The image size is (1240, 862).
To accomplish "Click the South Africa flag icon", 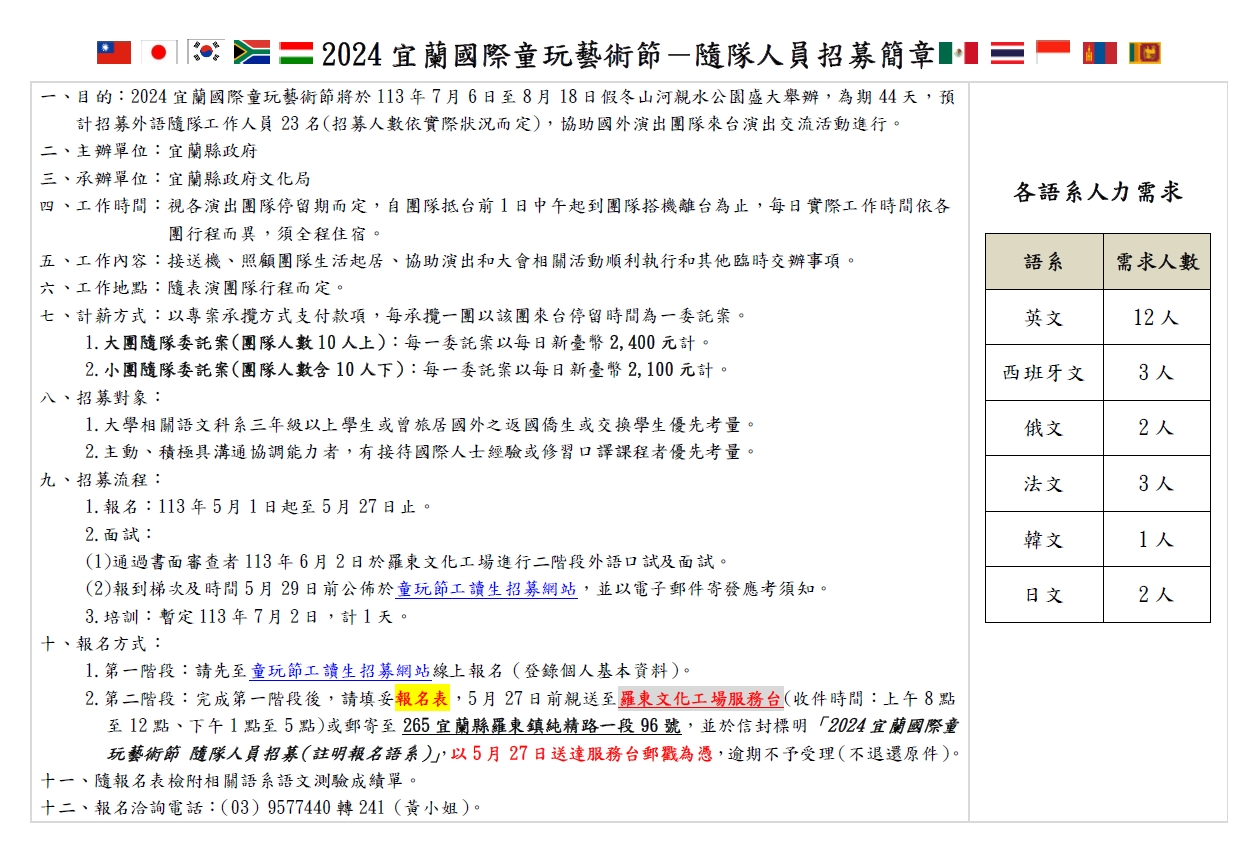I will point(252,52).
